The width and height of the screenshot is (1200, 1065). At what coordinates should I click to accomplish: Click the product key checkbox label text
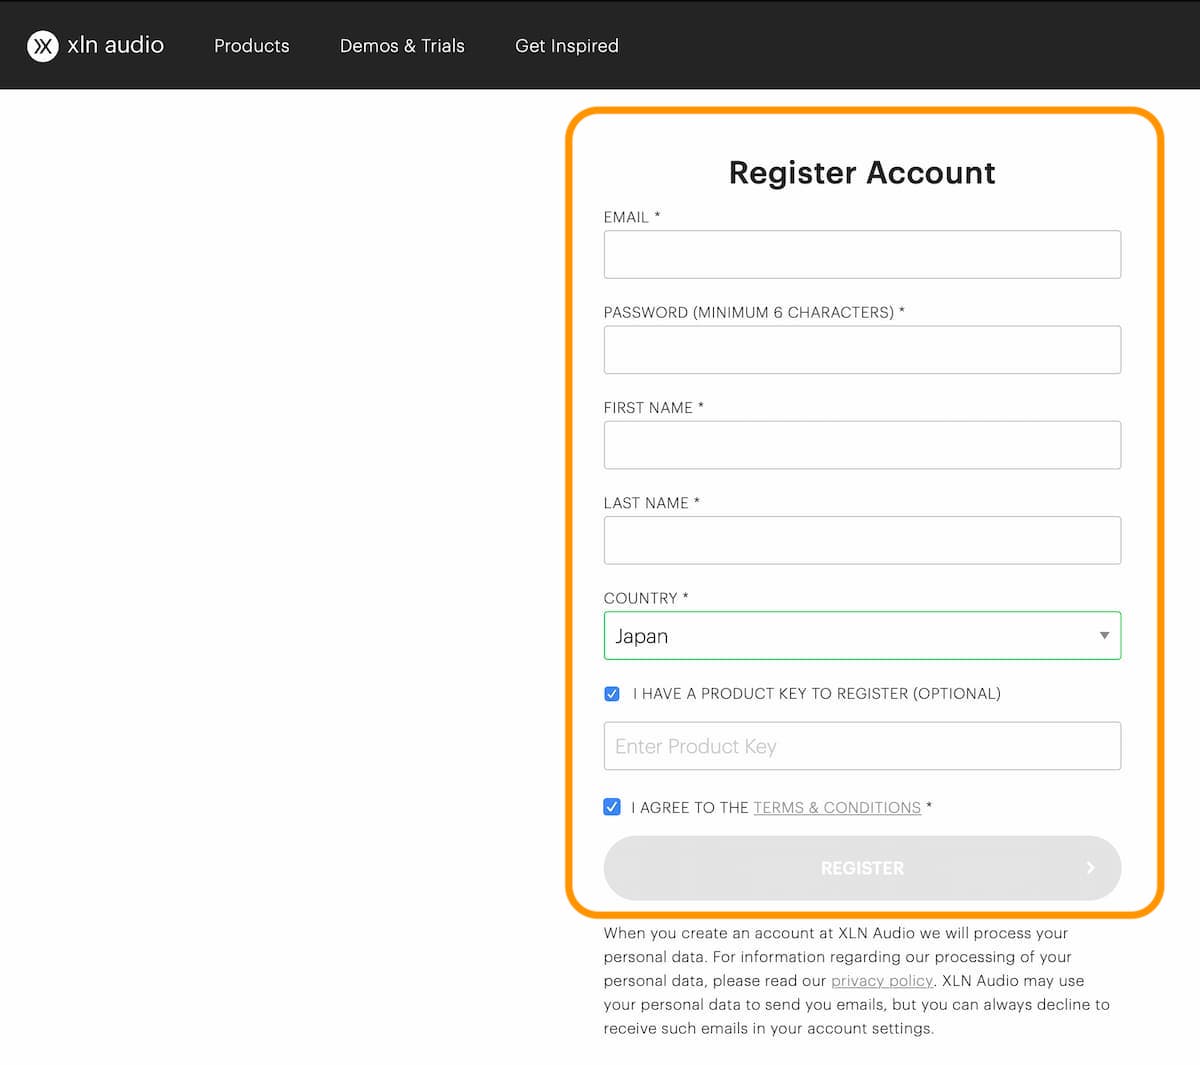pos(817,694)
